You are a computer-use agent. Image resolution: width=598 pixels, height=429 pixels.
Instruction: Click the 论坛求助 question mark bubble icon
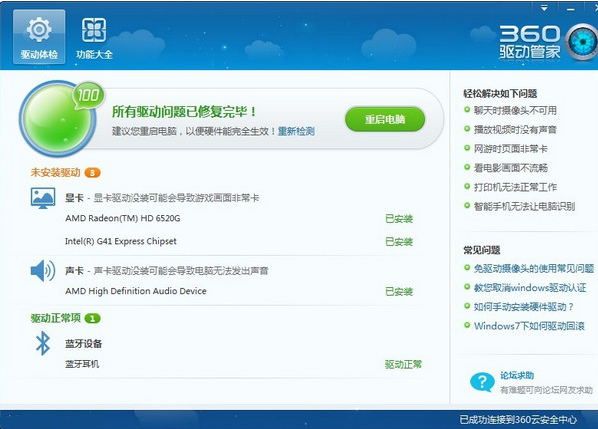click(482, 382)
